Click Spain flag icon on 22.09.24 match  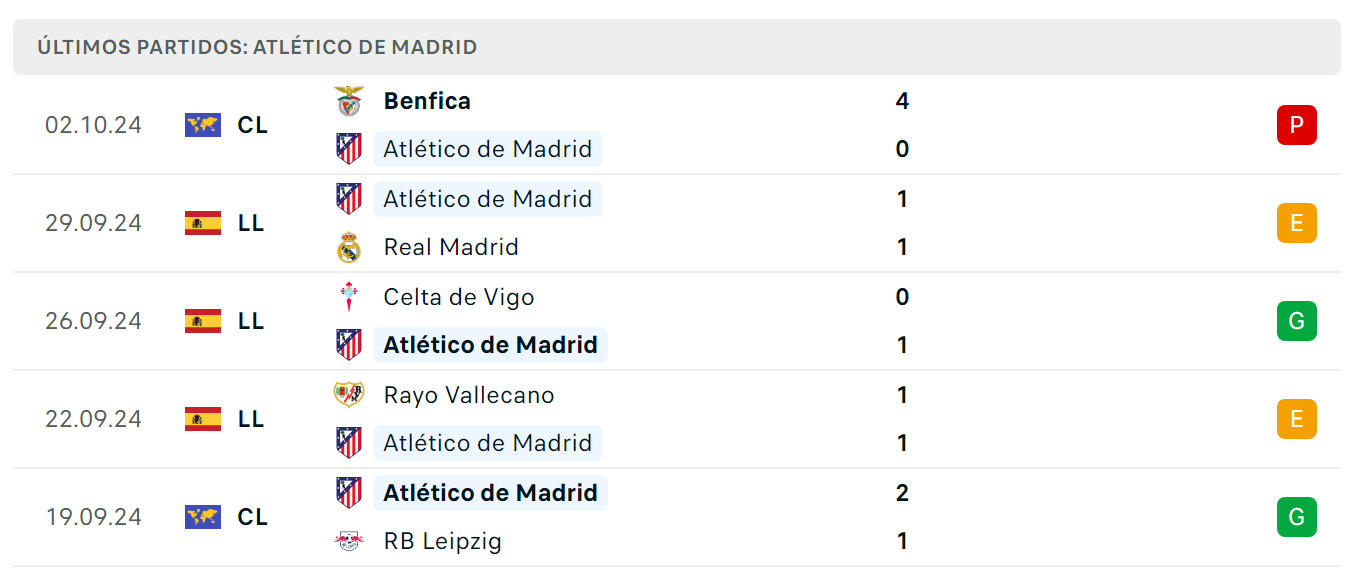click(203, 419)
